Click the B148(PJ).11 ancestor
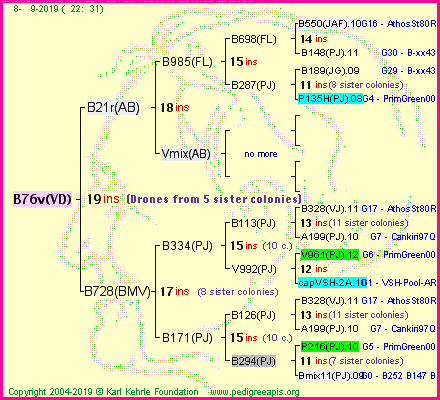 (x=329, y=53)
